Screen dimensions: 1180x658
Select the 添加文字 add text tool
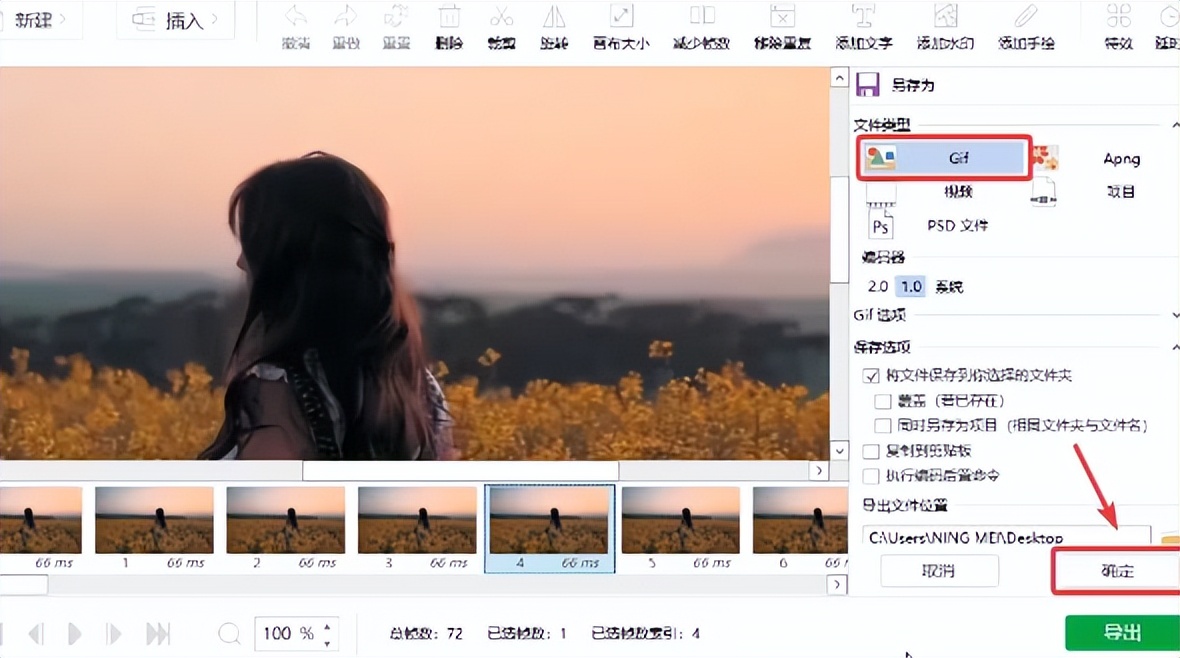(863, 27)
